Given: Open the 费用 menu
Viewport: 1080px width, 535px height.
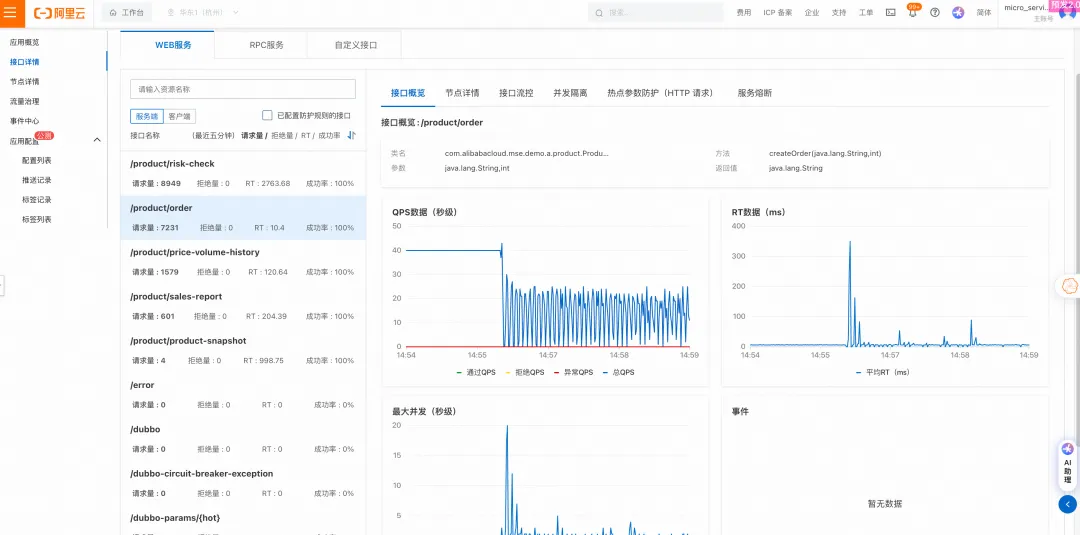Looking at the screenshot, I should tap(744, 12).
